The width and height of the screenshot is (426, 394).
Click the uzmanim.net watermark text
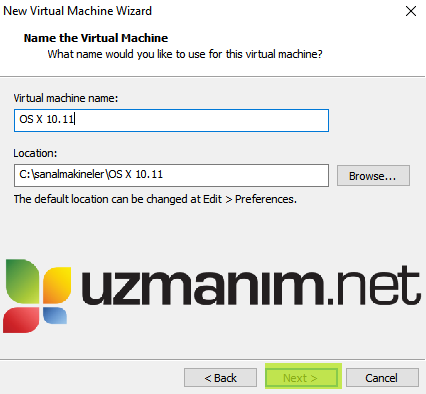pos(251,285)
